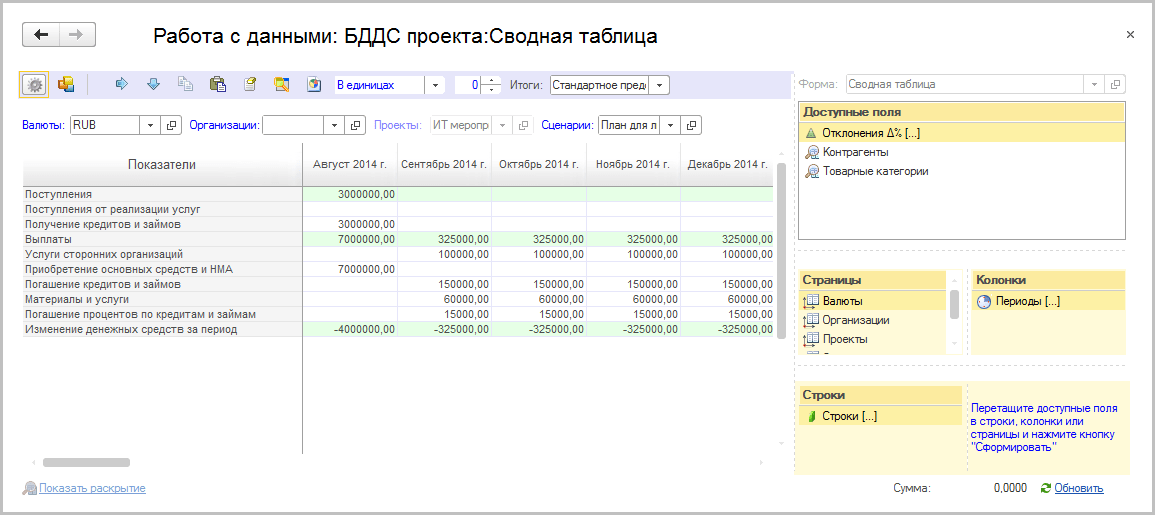Image resolution: width=1155 pixels, height=515 pixels.
Task: Expand the Организации dropdown
Action: click(333, 125)
